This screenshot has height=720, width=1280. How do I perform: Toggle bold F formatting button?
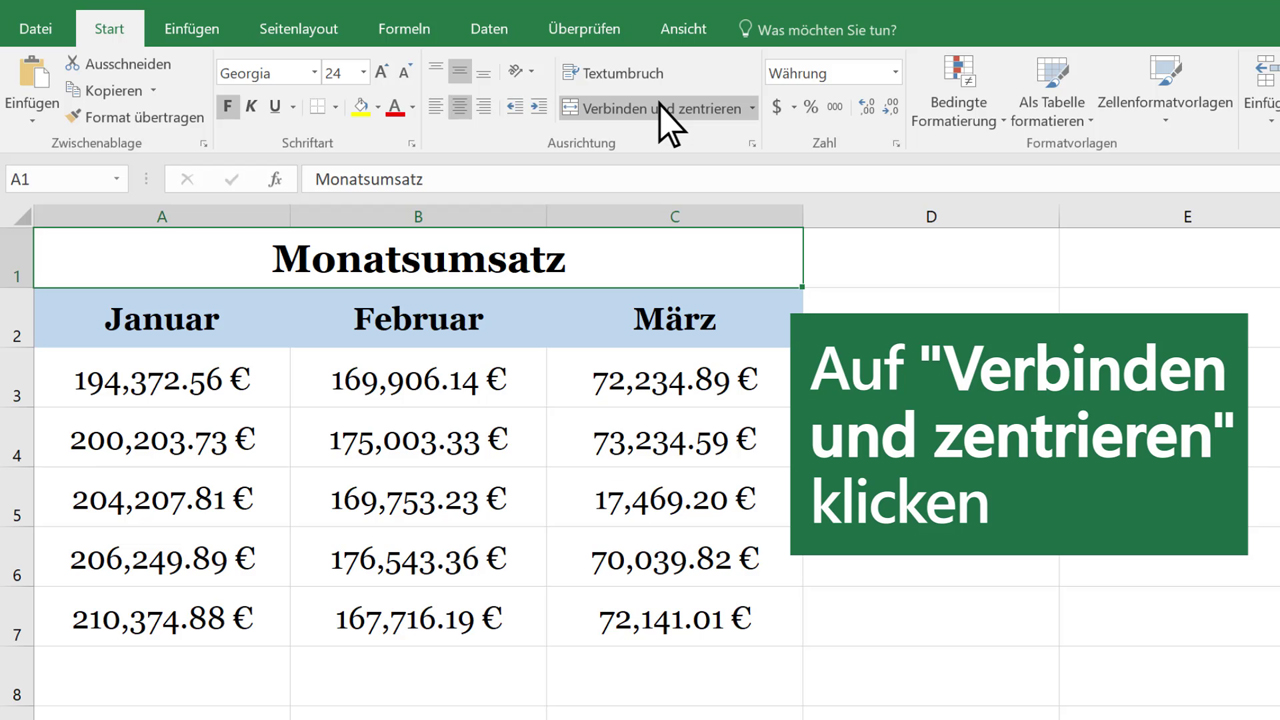(228, 106)
